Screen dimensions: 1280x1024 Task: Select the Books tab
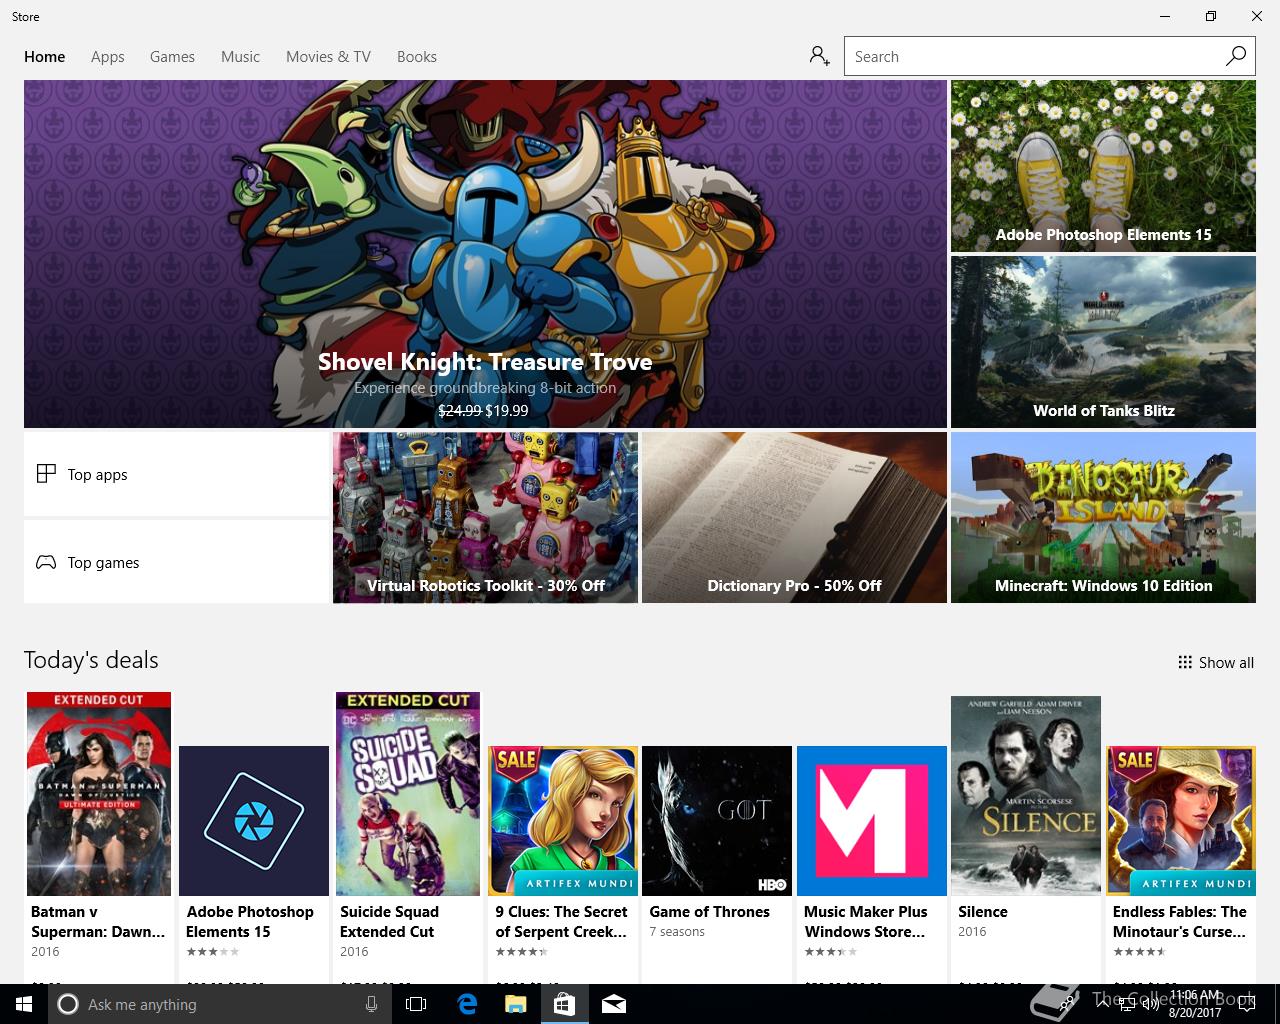[417, 56]
